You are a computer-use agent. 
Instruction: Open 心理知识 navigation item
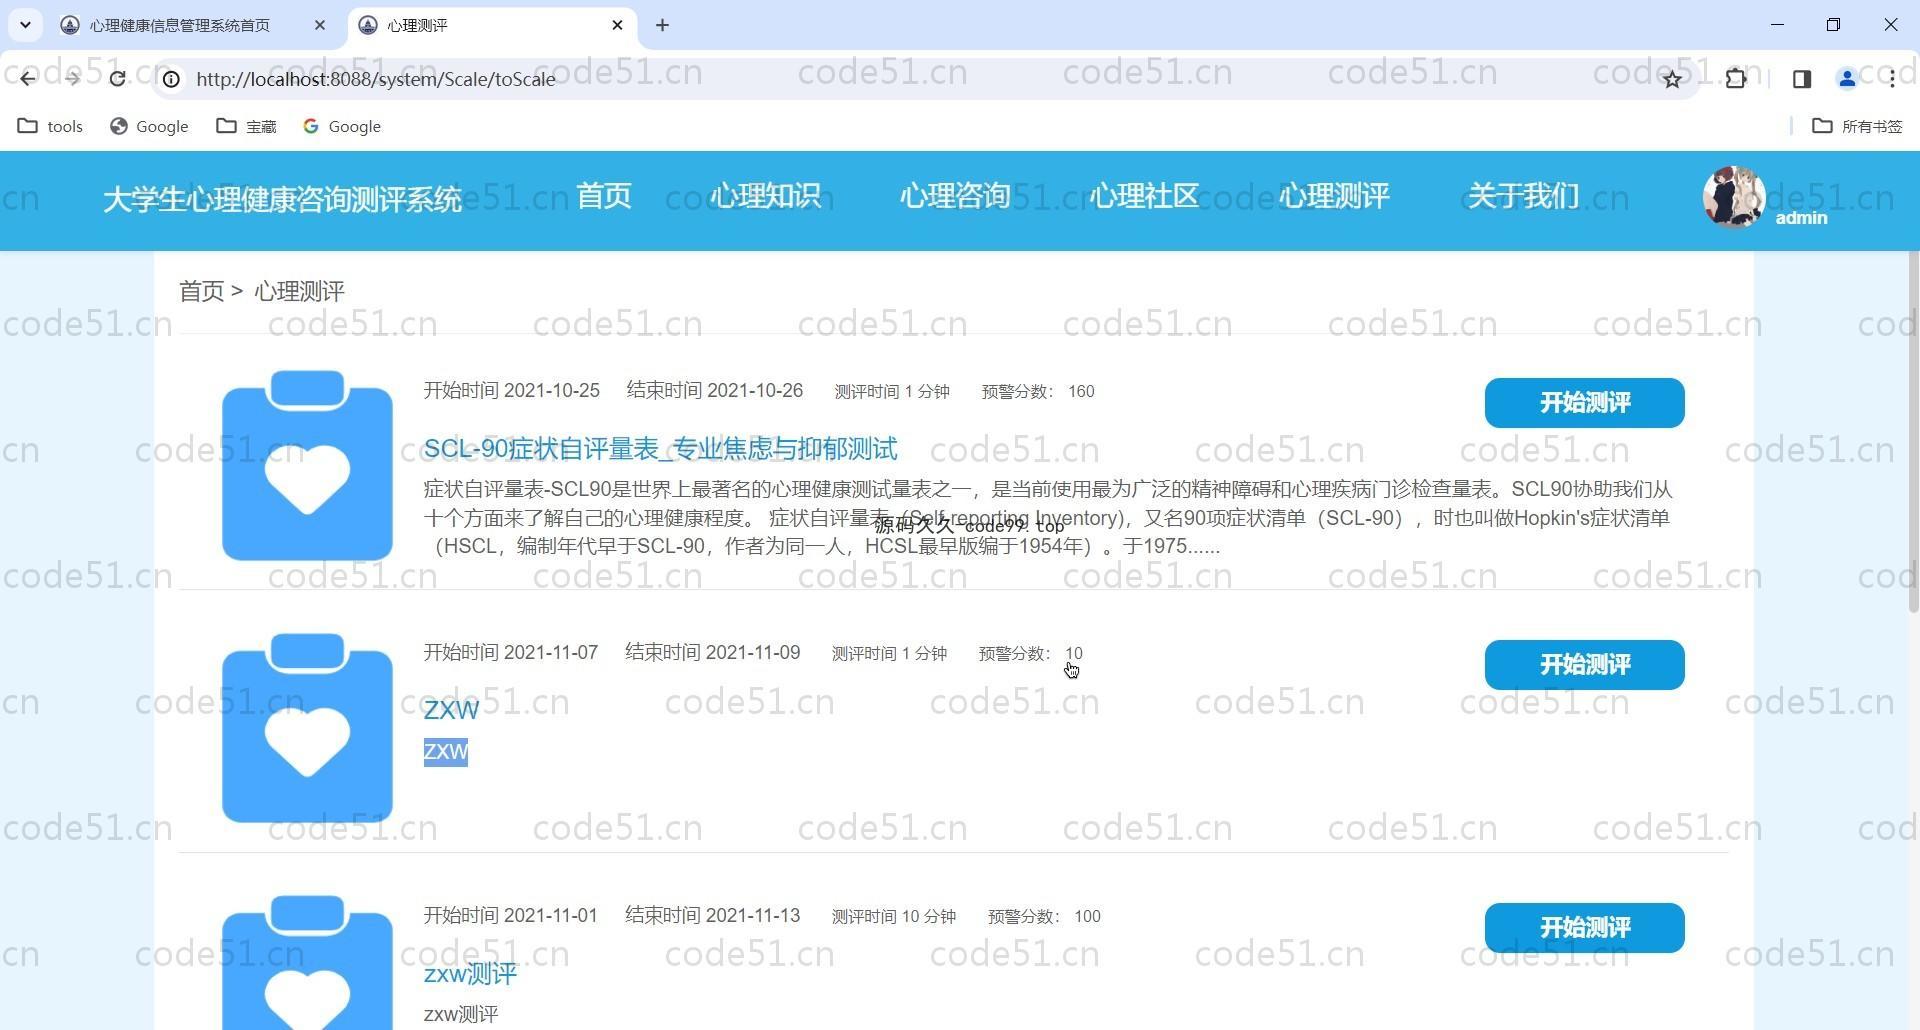(765, 196)
